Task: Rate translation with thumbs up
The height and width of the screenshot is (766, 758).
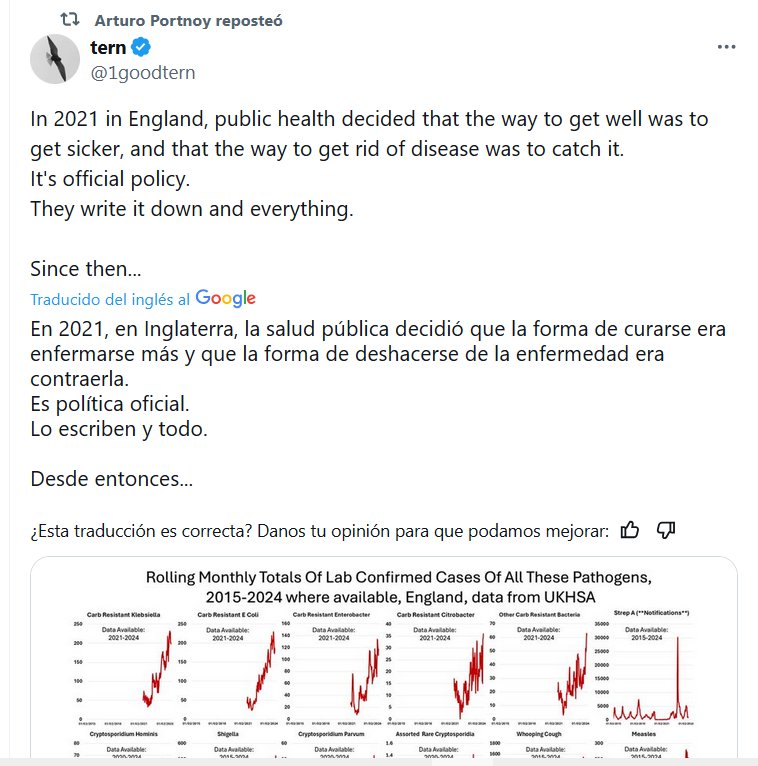Action: [x=630, y=530]
